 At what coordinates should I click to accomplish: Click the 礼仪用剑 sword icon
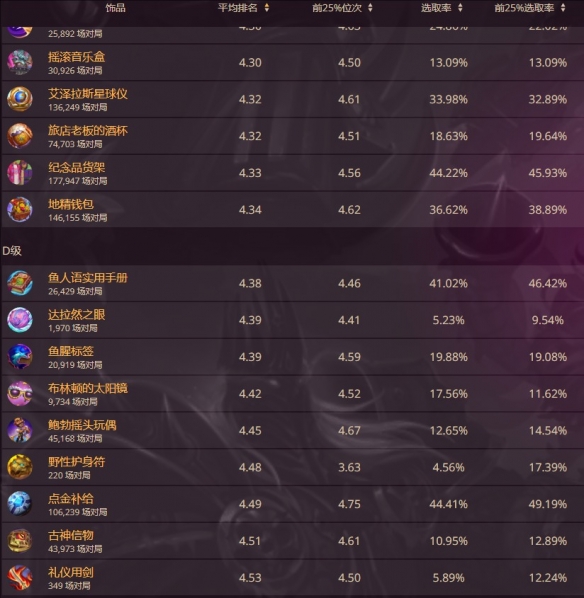[19, 577]
